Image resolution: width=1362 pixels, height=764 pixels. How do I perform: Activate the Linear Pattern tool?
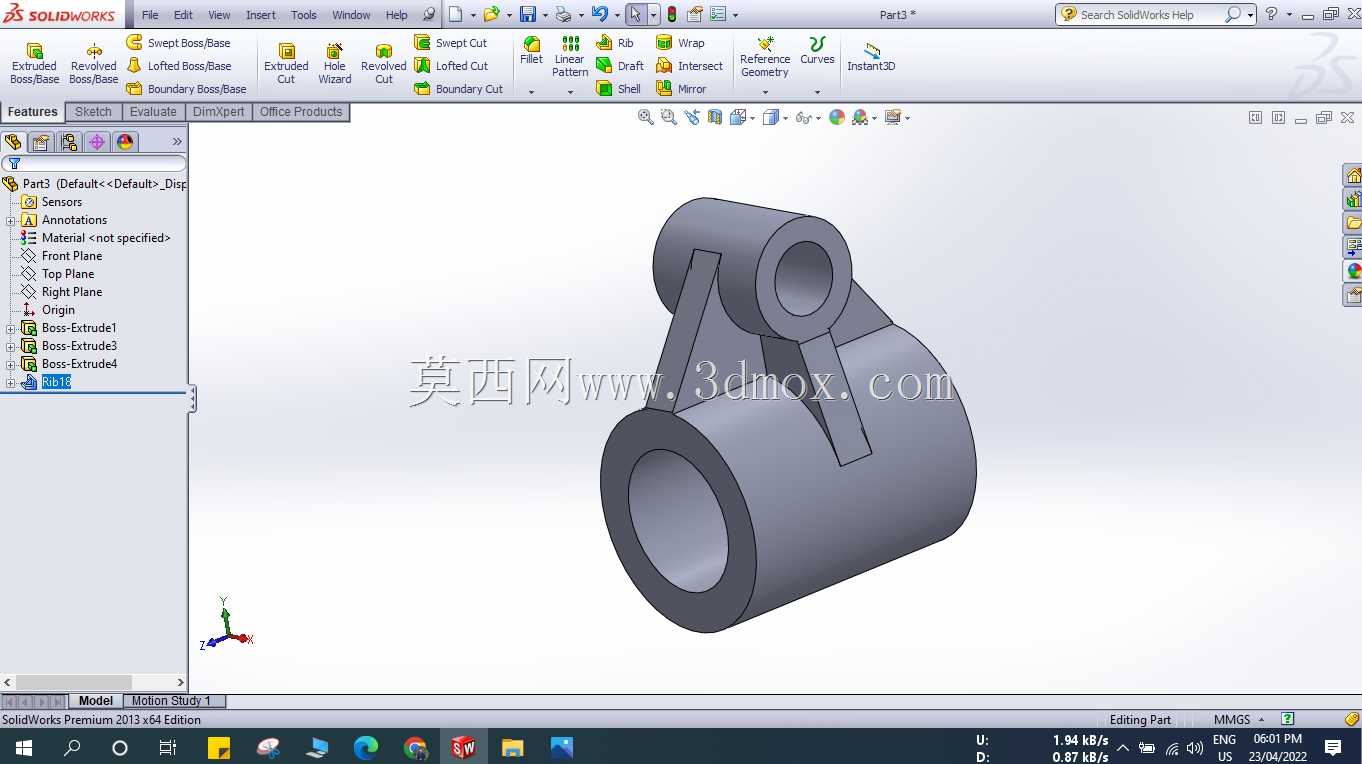(x=570, y=57)
